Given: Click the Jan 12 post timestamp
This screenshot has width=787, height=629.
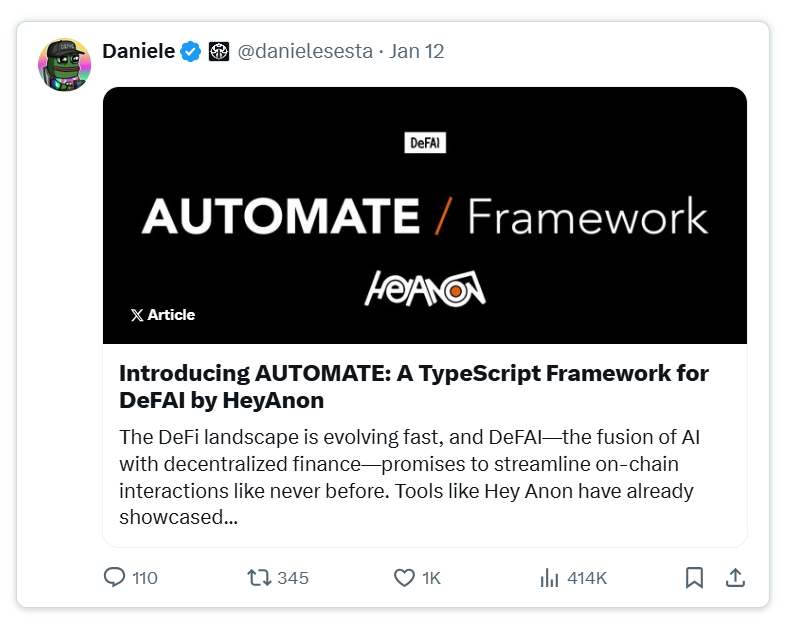Looking at the screenshot, I should click(417, 51).
